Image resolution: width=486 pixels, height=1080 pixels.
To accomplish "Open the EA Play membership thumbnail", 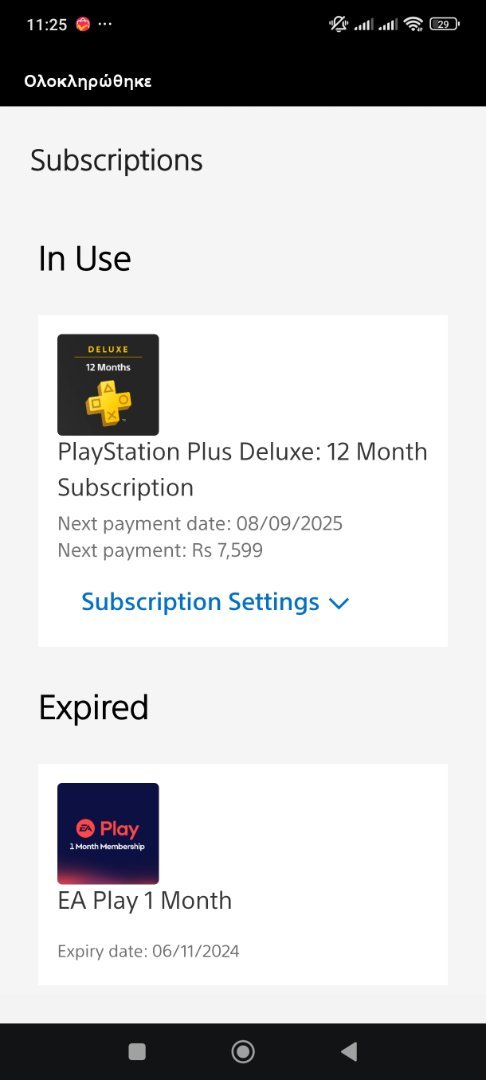I will (x=108, y=833).
